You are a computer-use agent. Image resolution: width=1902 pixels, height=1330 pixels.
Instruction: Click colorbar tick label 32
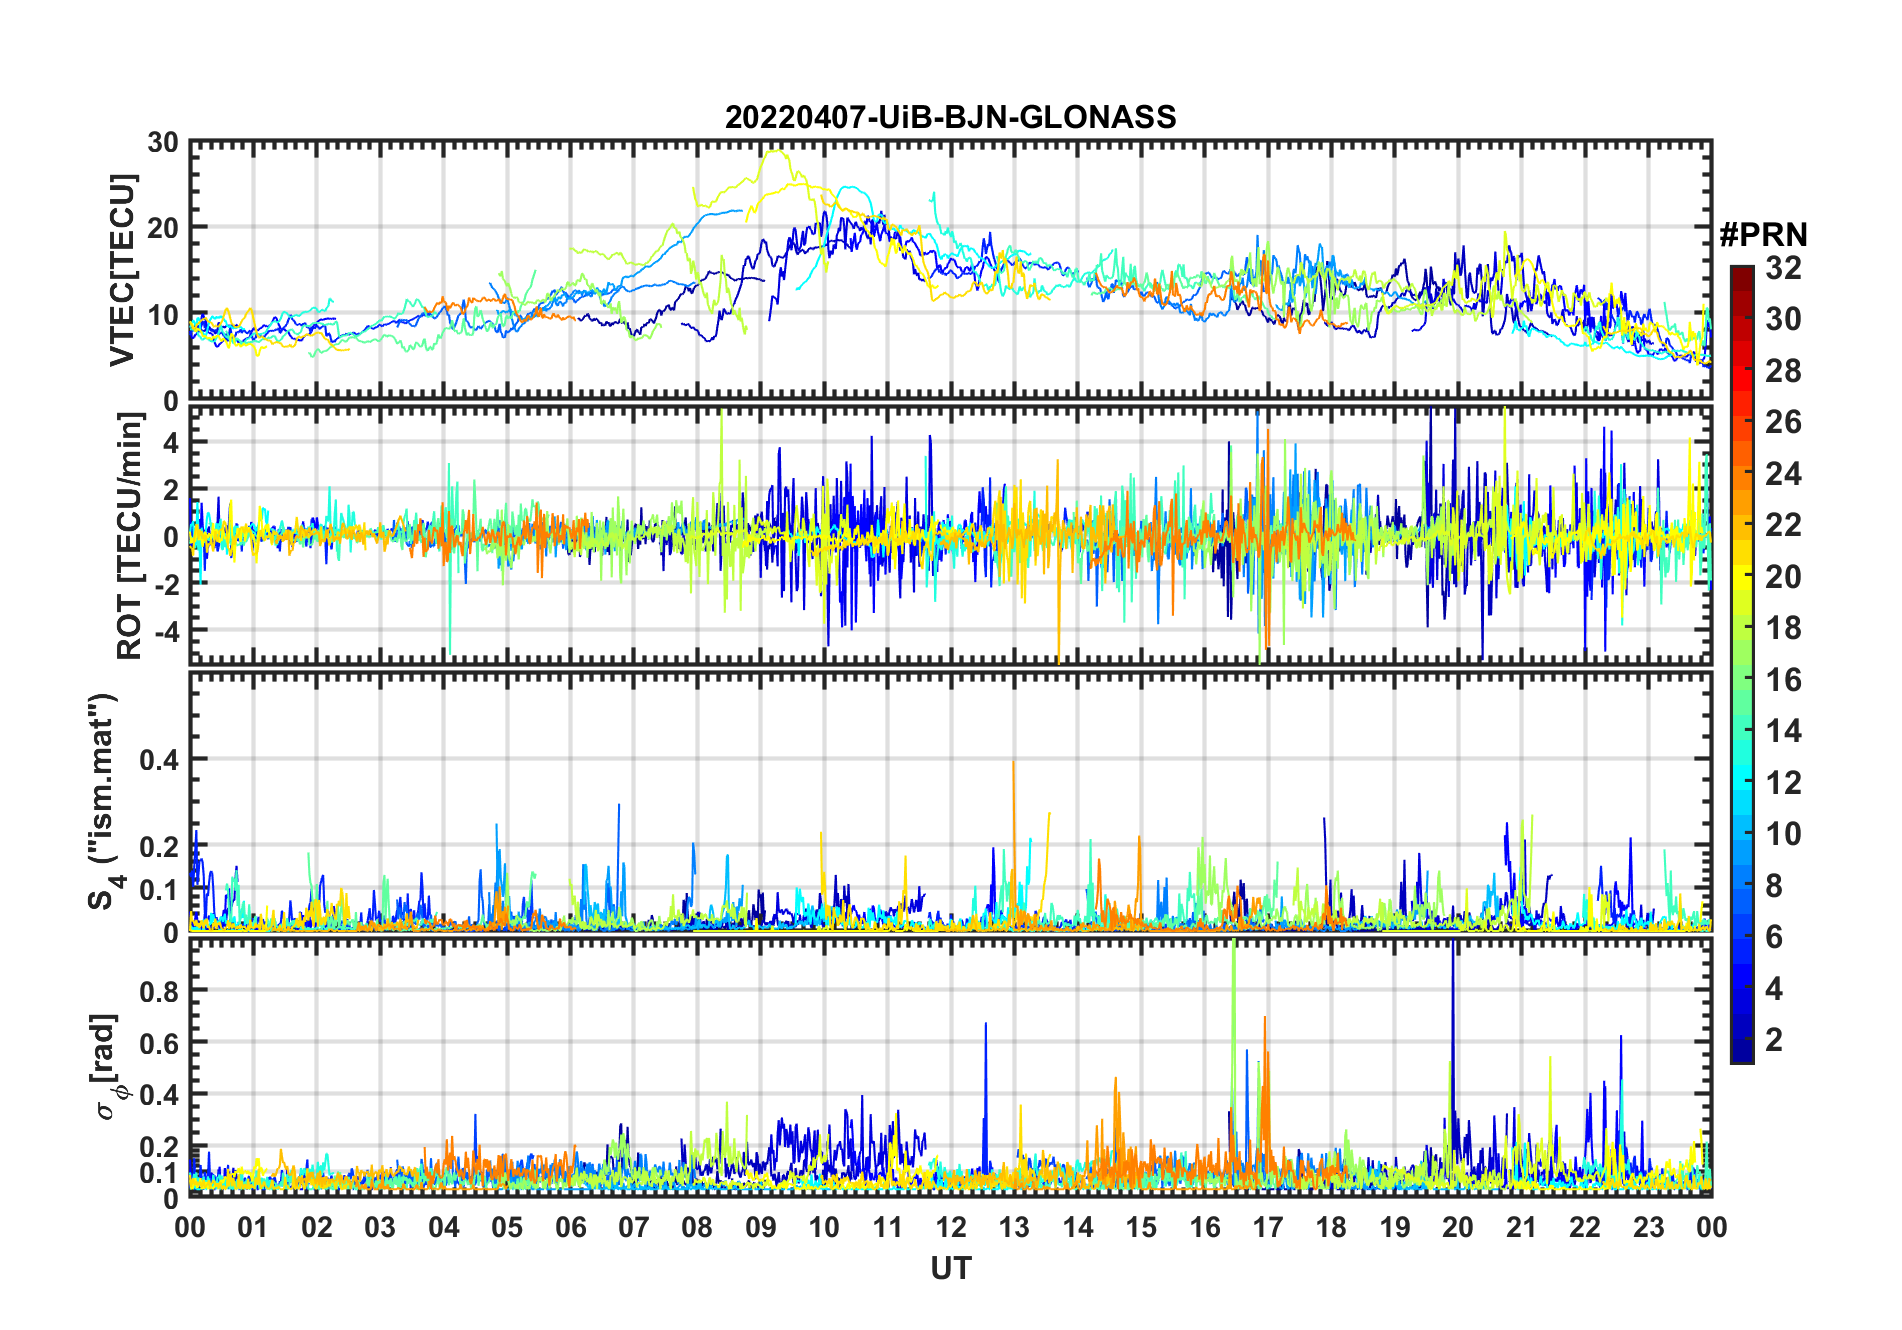pos(1783,268)
